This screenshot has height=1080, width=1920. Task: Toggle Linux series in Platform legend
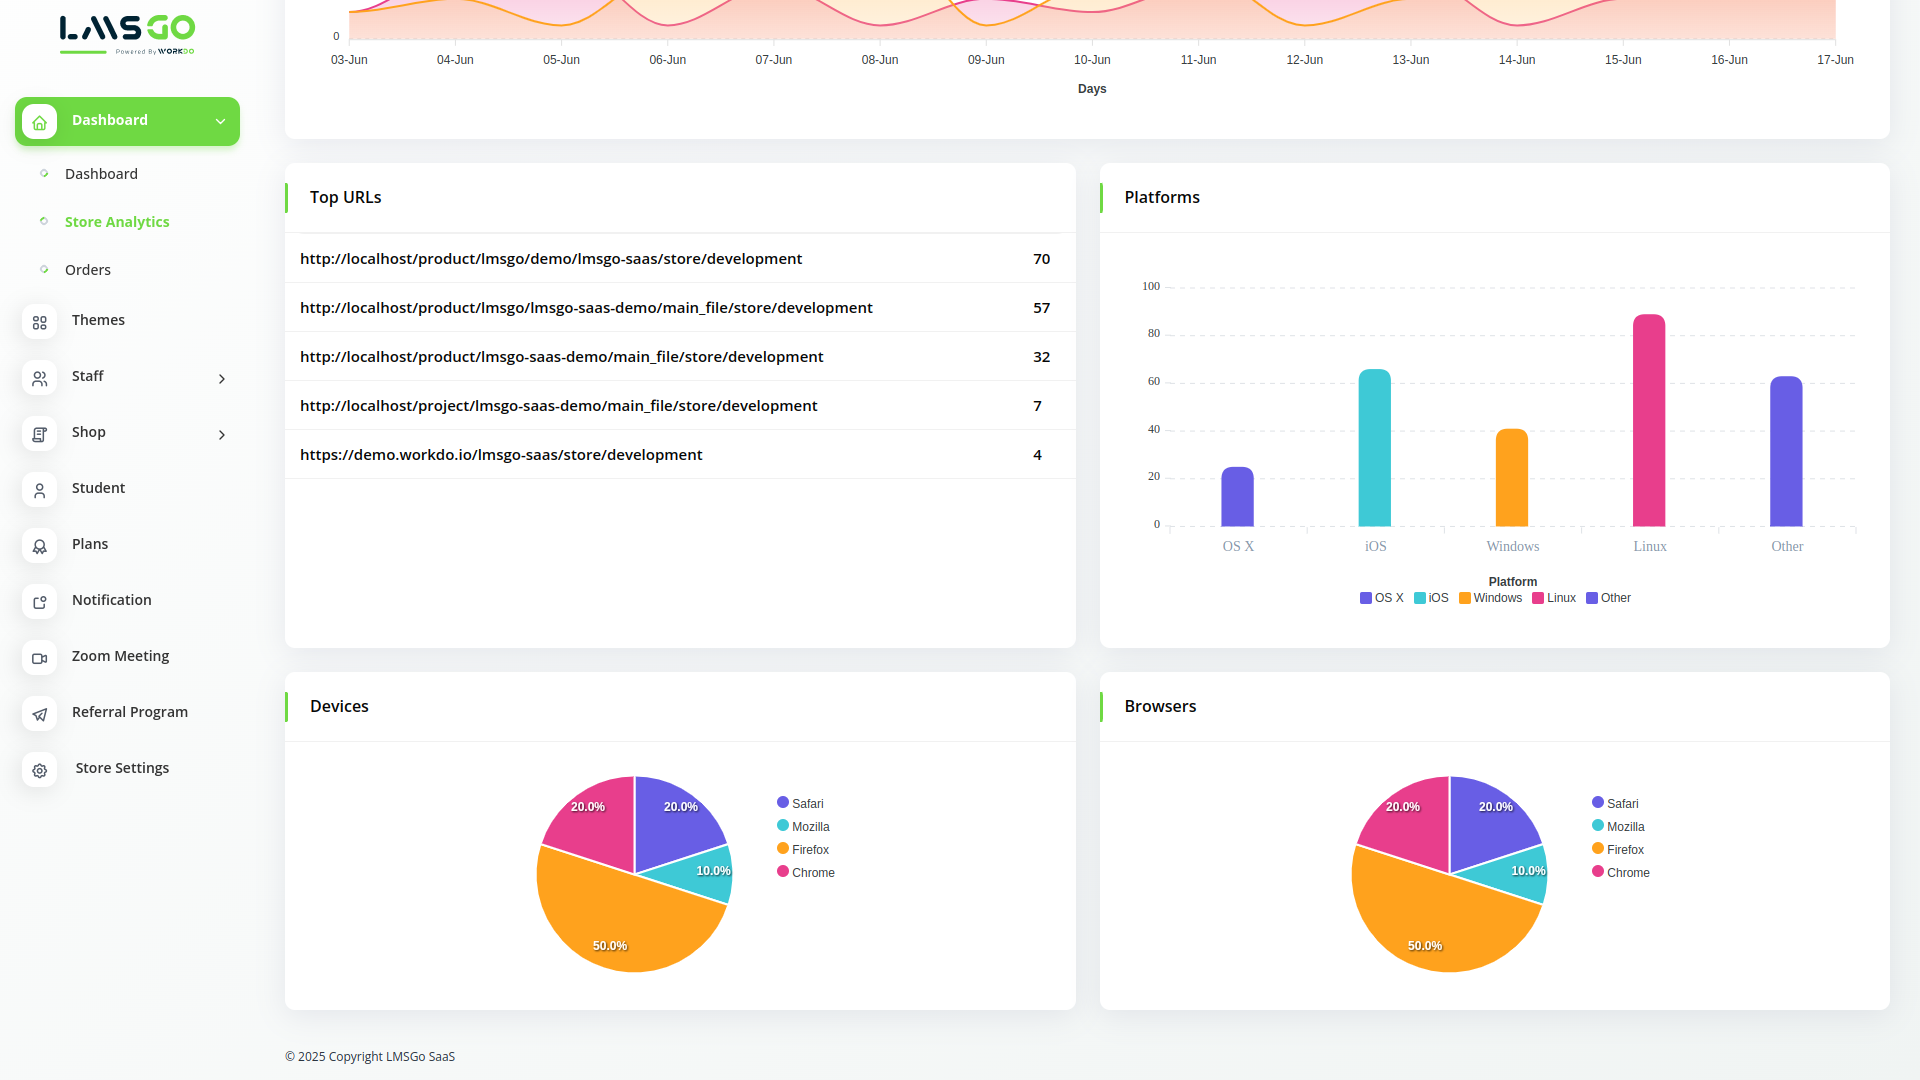[x=1554, y=598]
